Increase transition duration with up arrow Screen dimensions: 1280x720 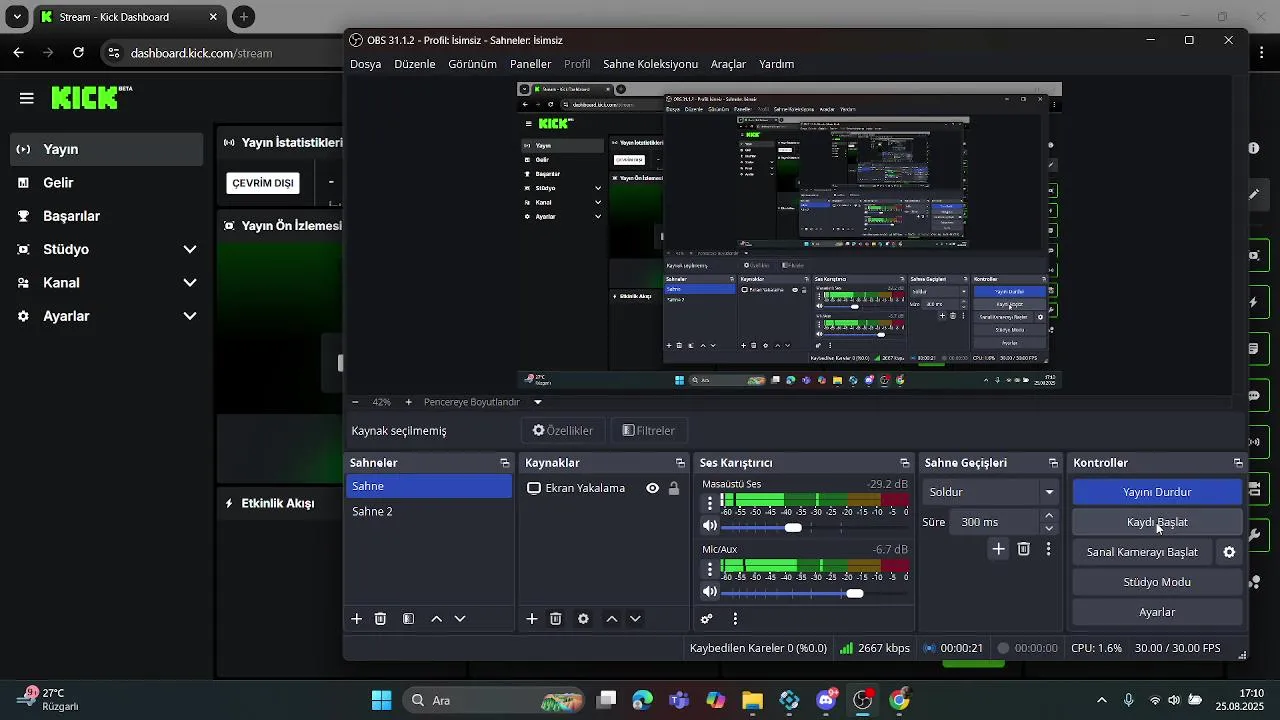point(1049,516)
